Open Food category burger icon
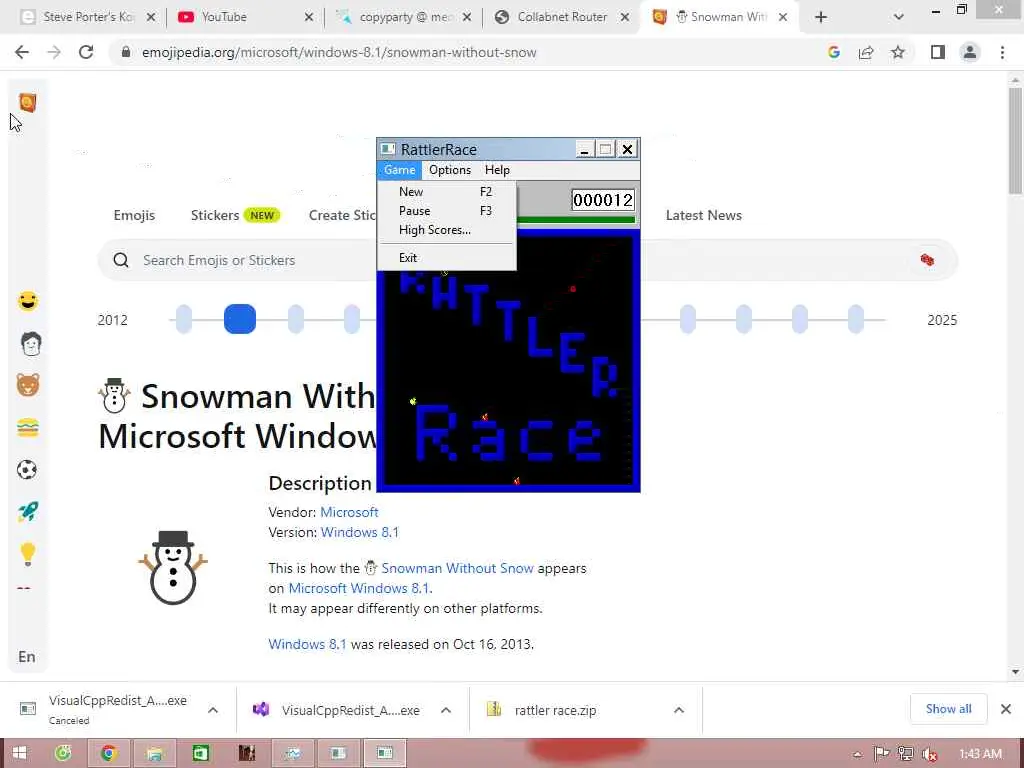The width and height of the screenshot is (1024, 768). [27, 428]
